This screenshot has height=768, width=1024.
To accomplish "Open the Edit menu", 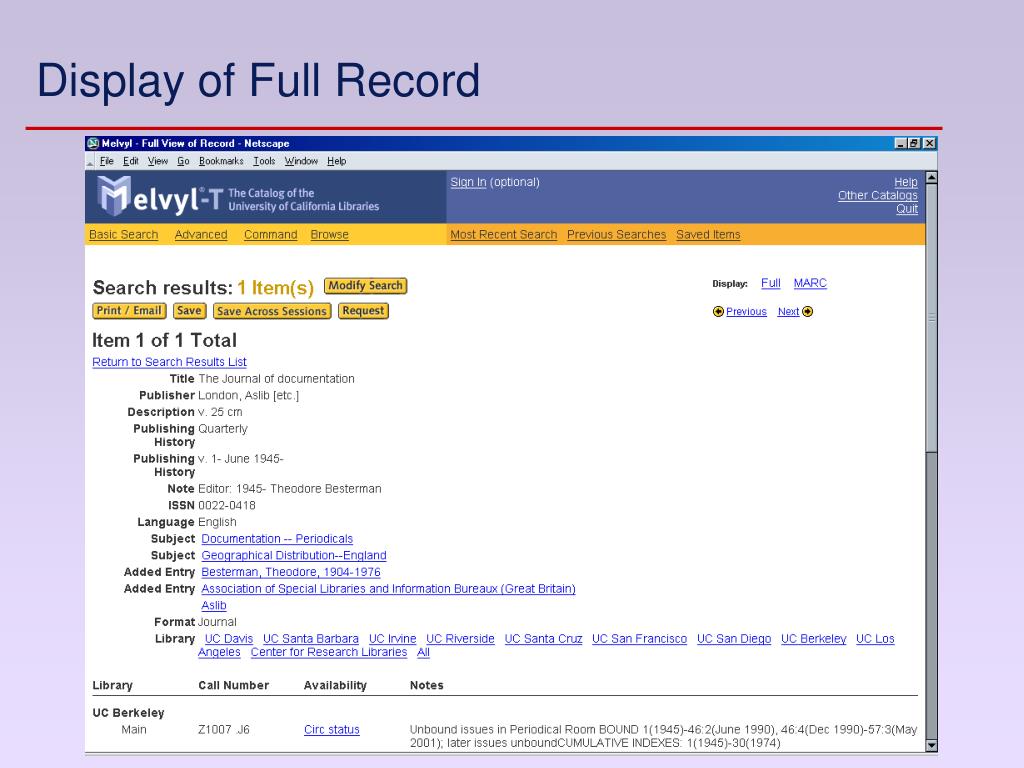I will [131, 161].
